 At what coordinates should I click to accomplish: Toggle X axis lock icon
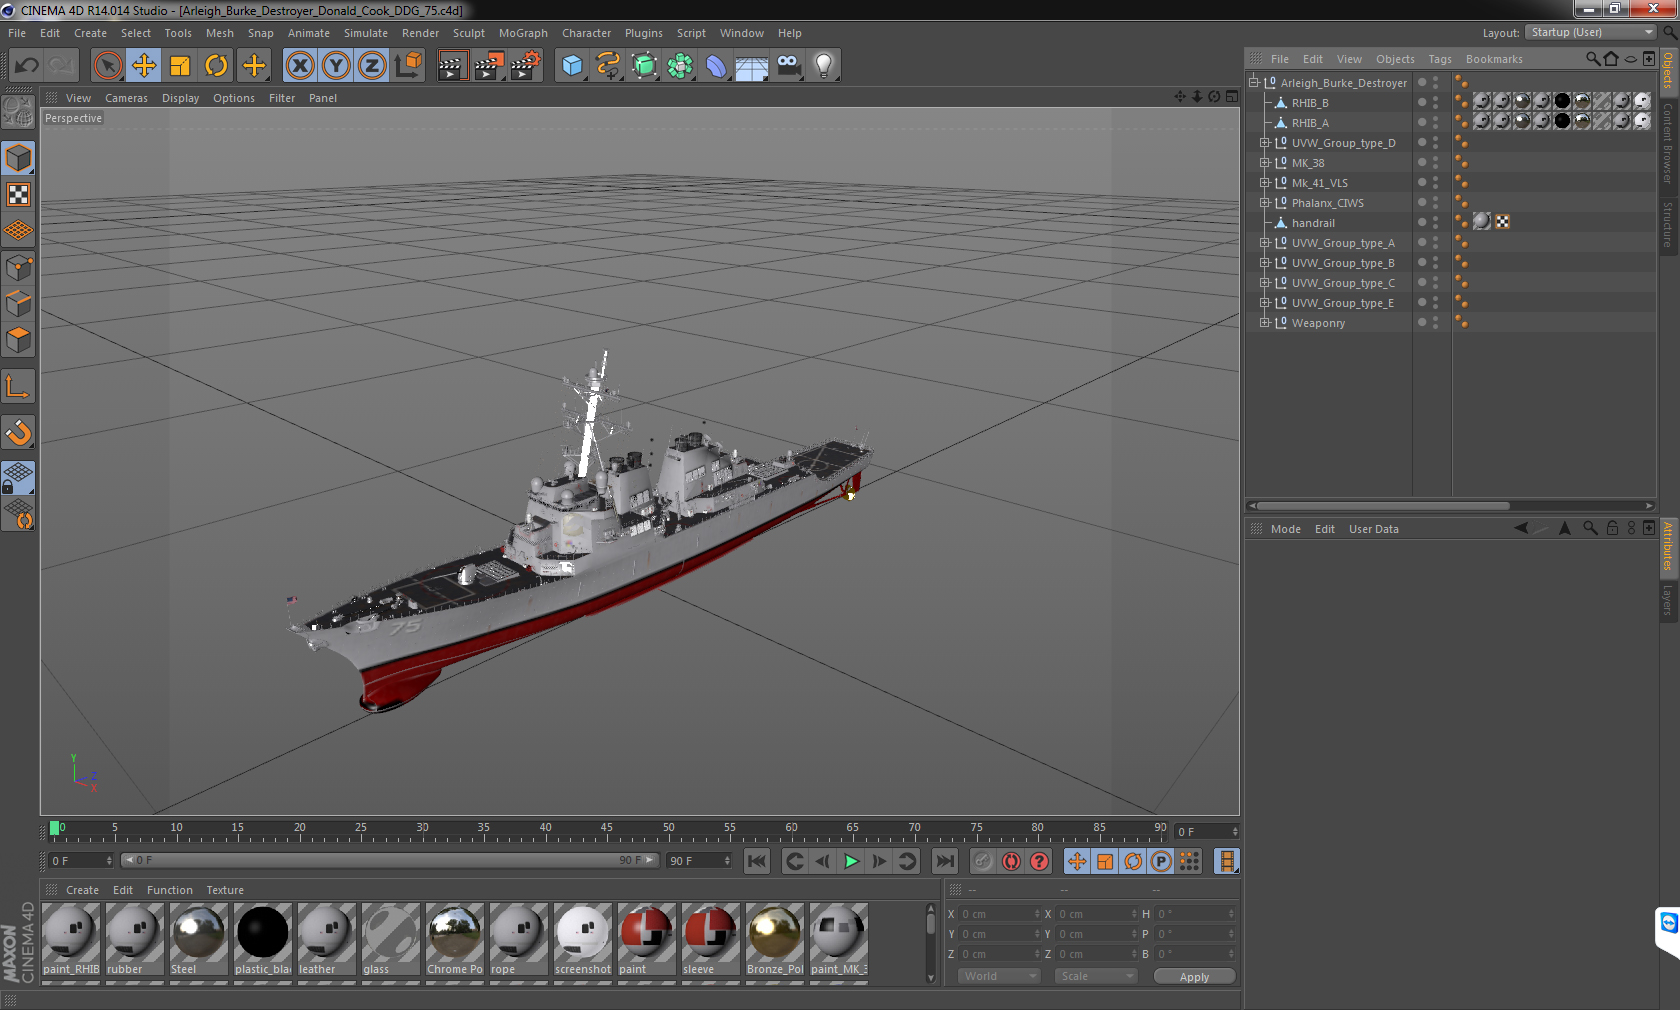pos(299,66)
